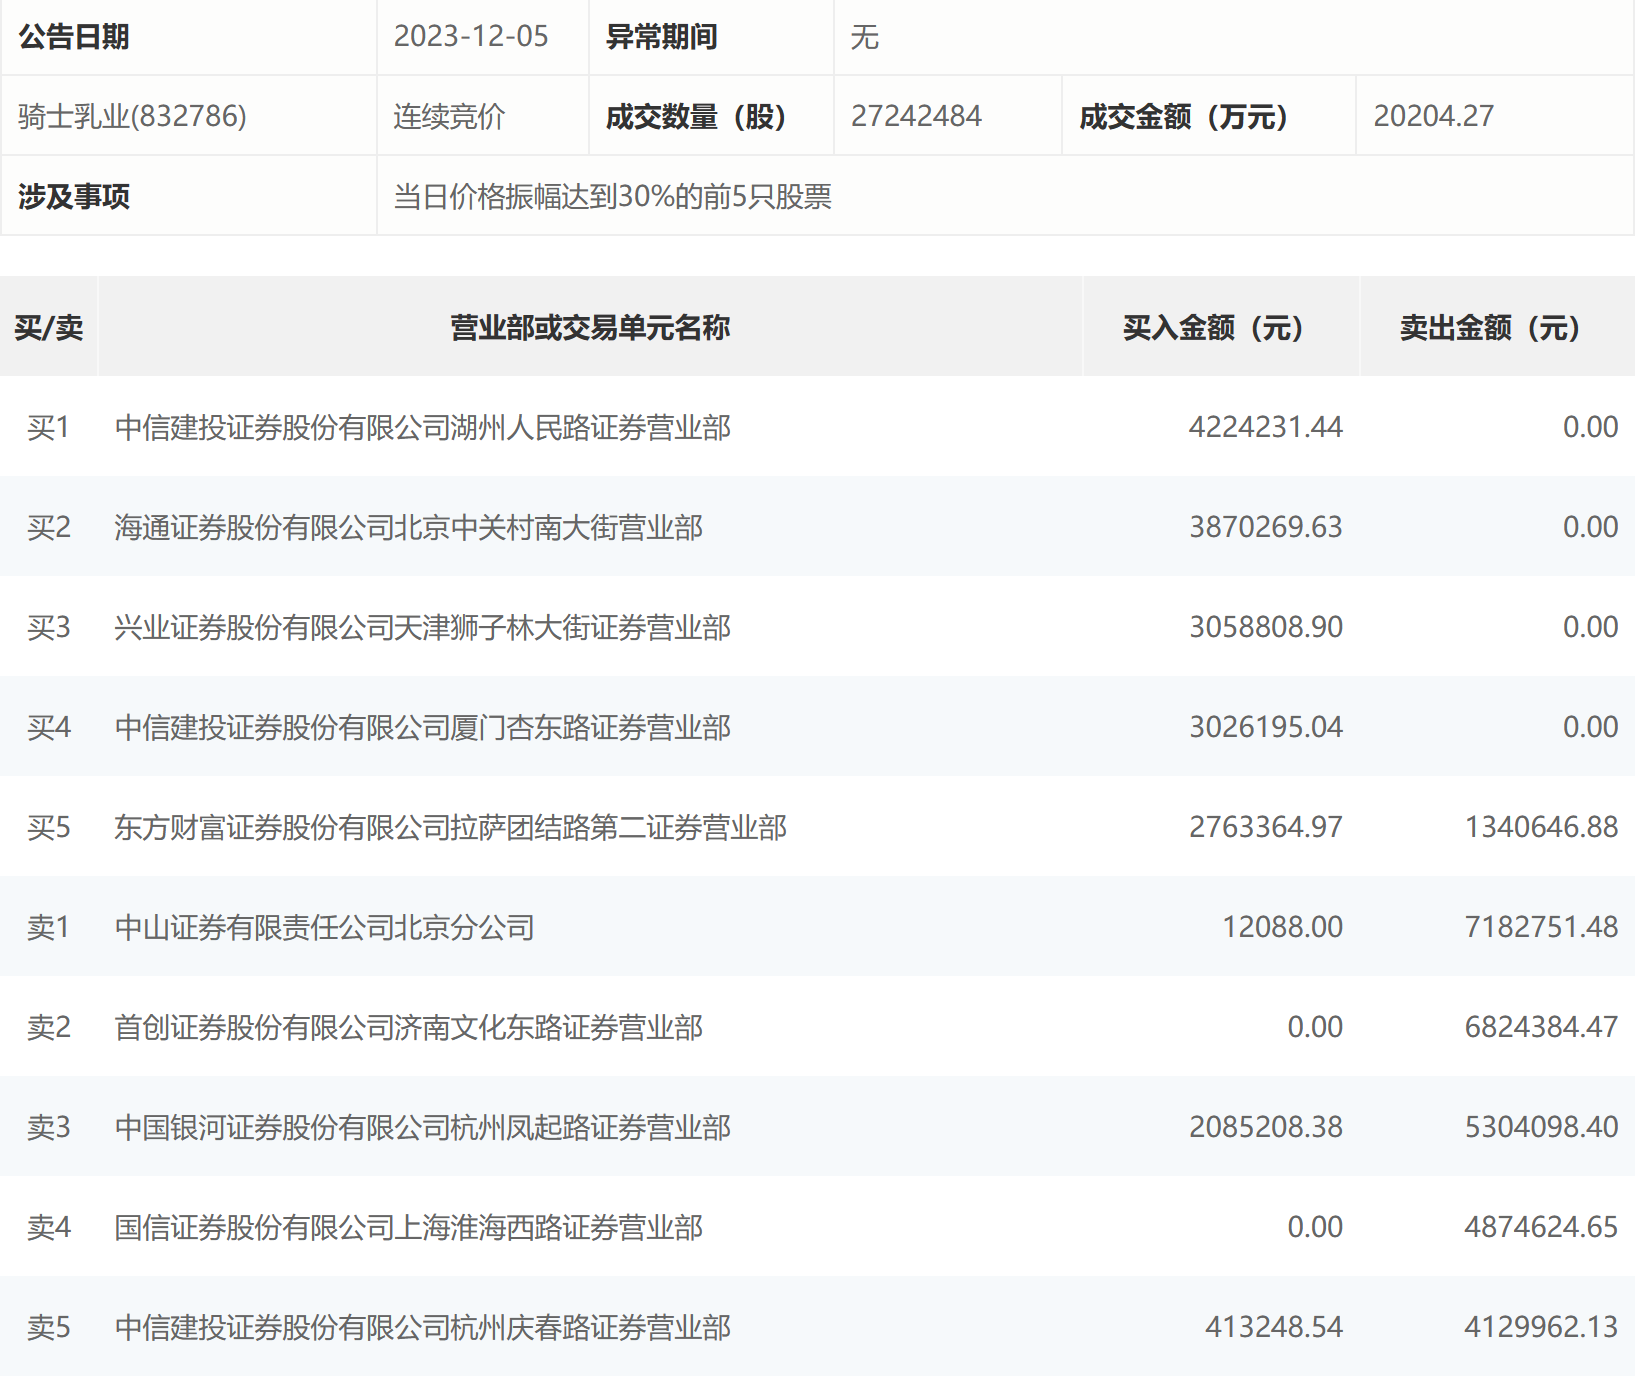Click the 异常期间 label
1639x1377 pixels.
[x=662, y=37]
